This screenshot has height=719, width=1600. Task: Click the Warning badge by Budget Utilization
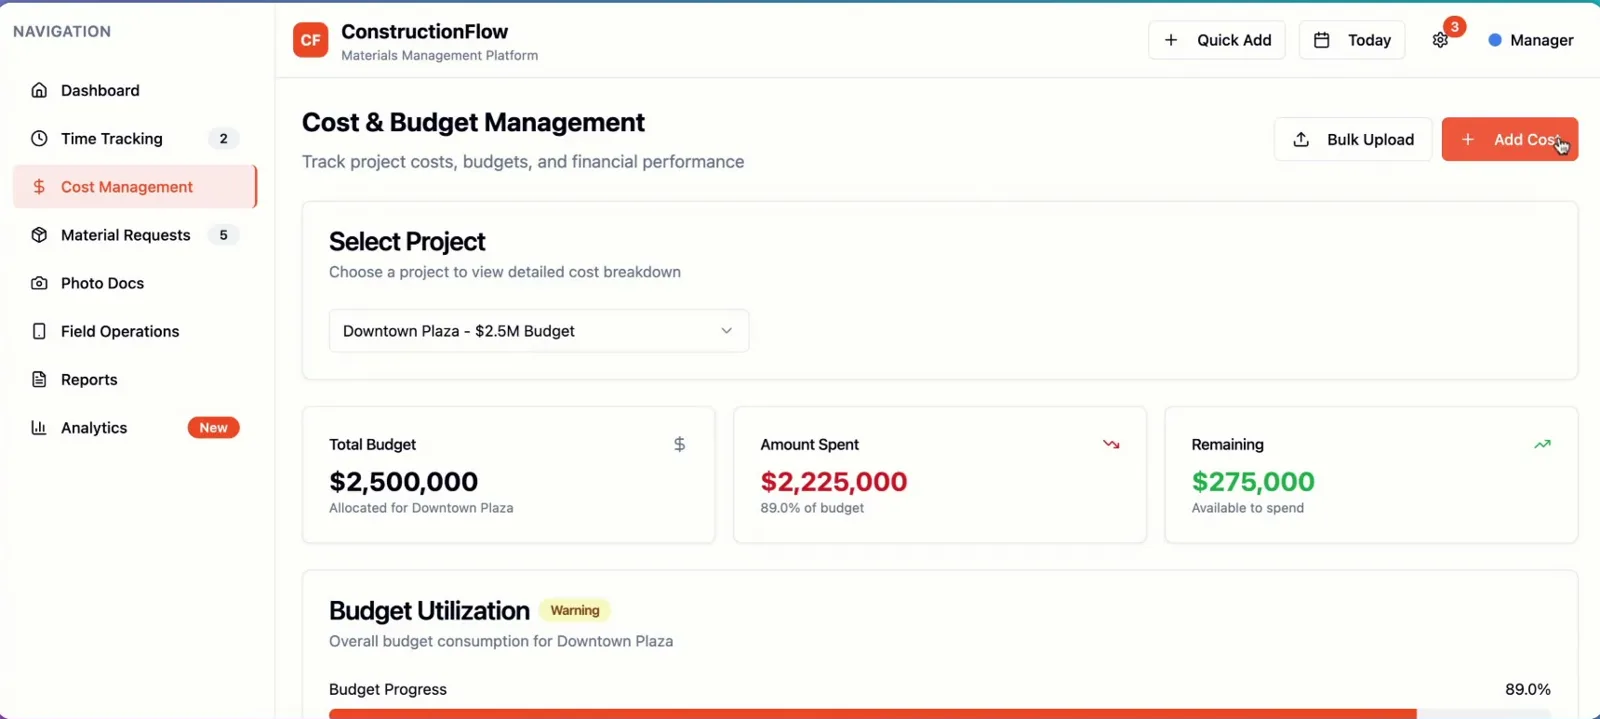(x=575, y=610)
